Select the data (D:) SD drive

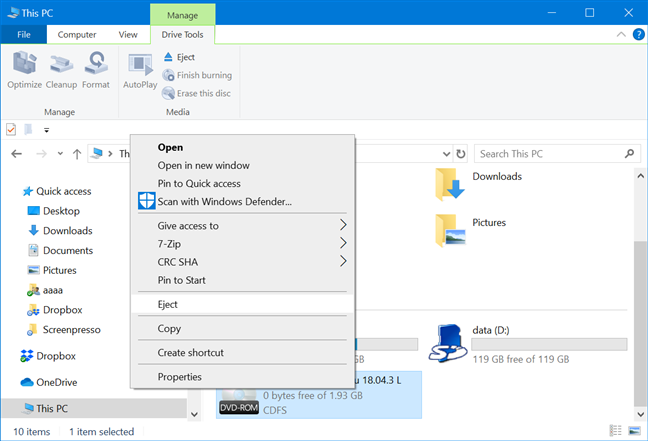click(529, 344)
